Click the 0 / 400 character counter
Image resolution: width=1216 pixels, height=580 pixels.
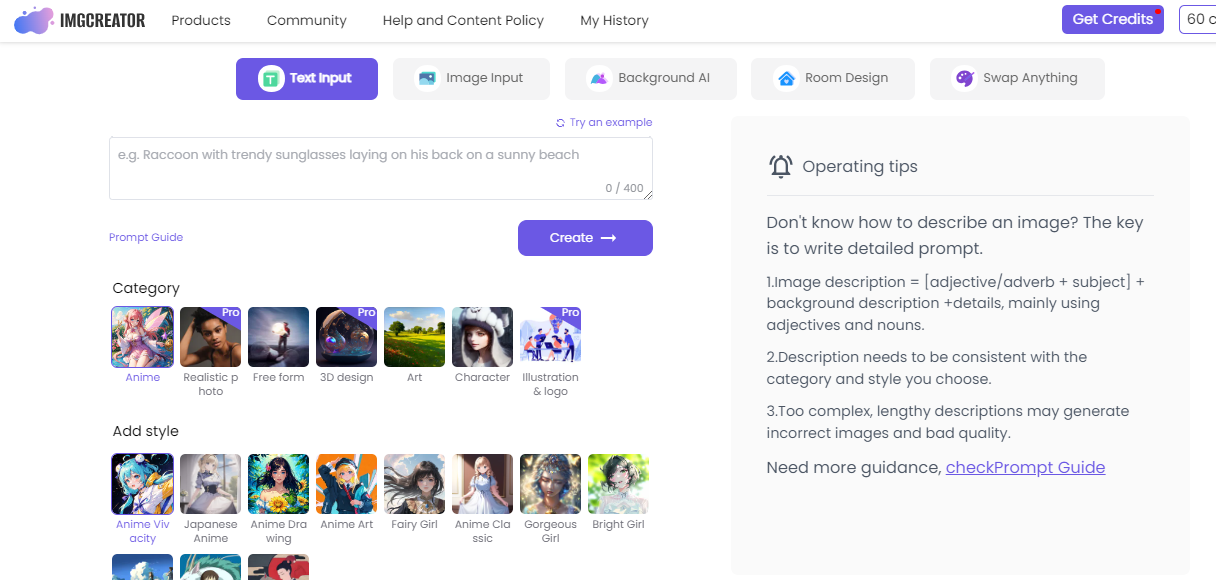(x=624, y=188)
